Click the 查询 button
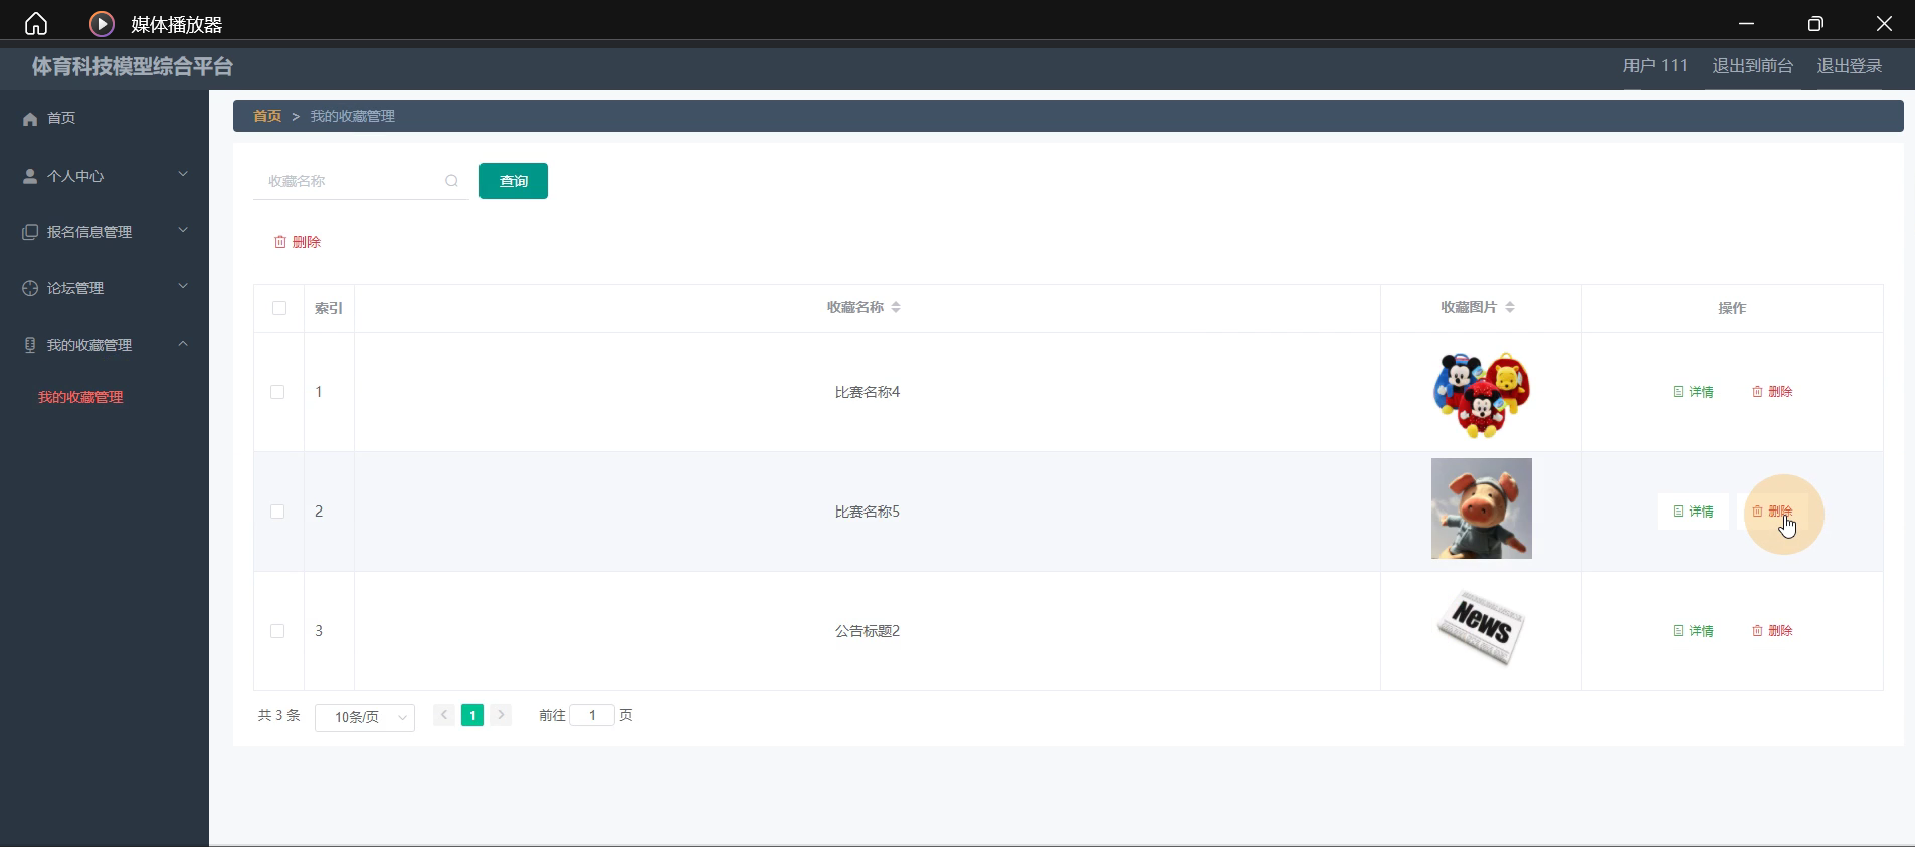 coord(513,181)
